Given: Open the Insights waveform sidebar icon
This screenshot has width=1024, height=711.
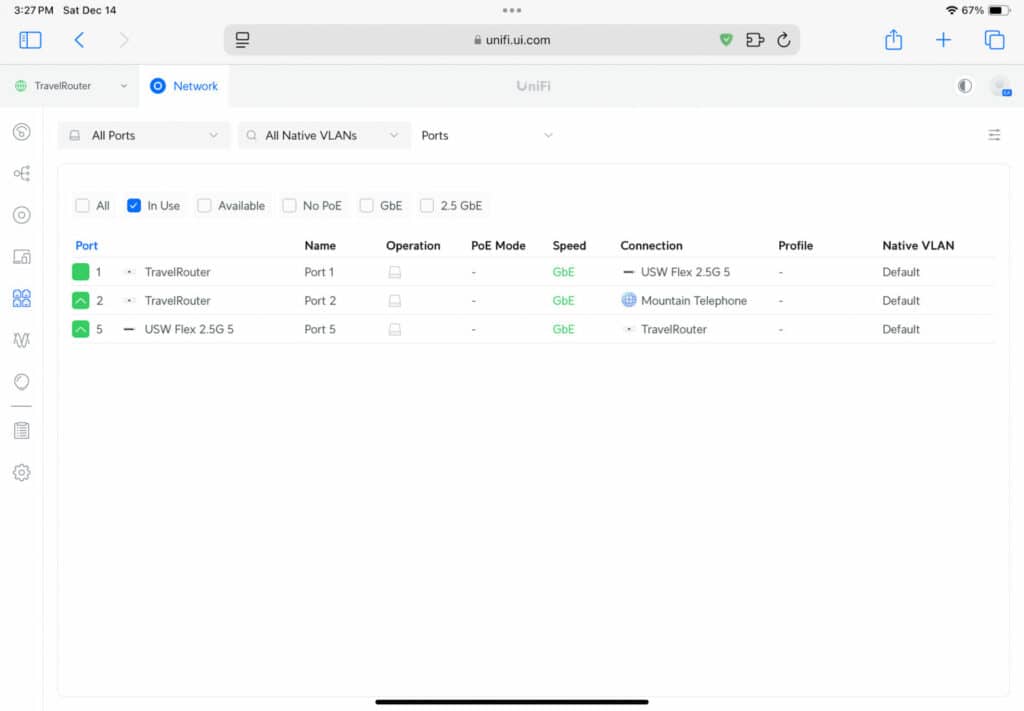Looking at the screenshot, I should [x=22, y=340].
